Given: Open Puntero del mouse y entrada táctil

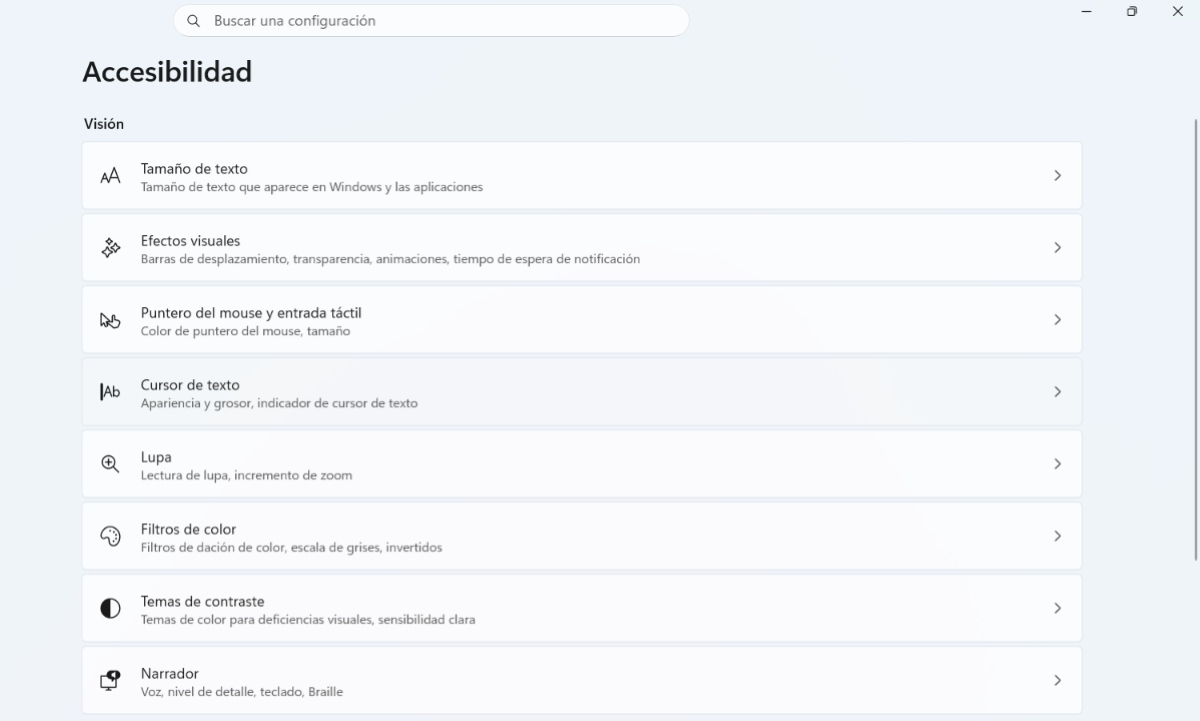Looking at the screenshot, I should click(x=582, y=320).
